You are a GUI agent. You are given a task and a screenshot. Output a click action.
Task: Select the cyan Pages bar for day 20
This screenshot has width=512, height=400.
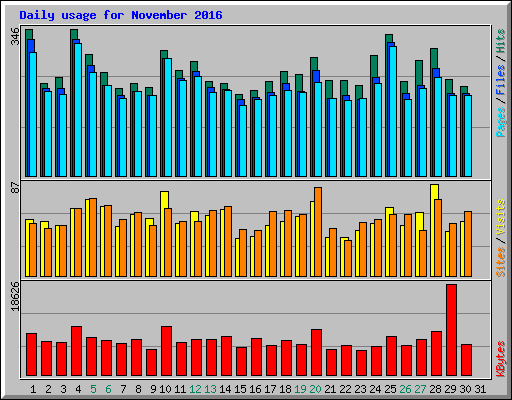pyautogui.click(x=318, y=129)
